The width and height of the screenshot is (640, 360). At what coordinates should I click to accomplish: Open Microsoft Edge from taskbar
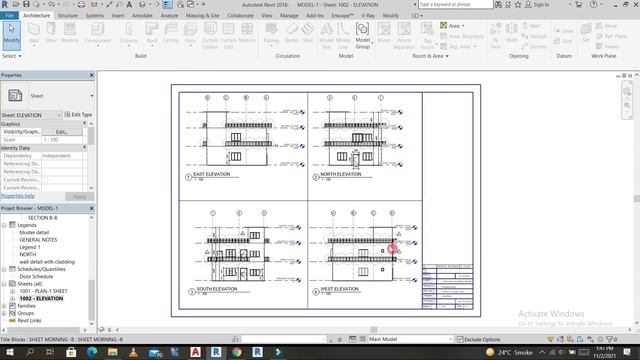click(92, 352)
